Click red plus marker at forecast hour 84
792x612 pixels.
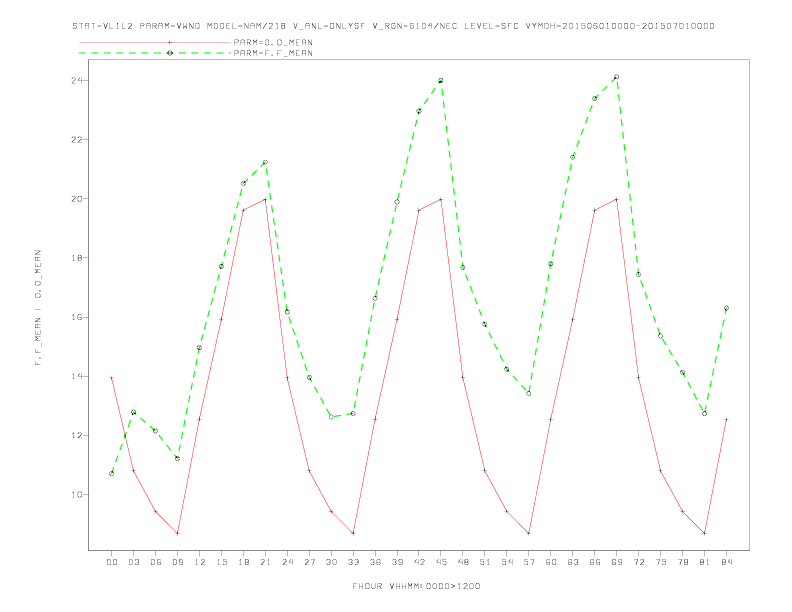point(726,419)
